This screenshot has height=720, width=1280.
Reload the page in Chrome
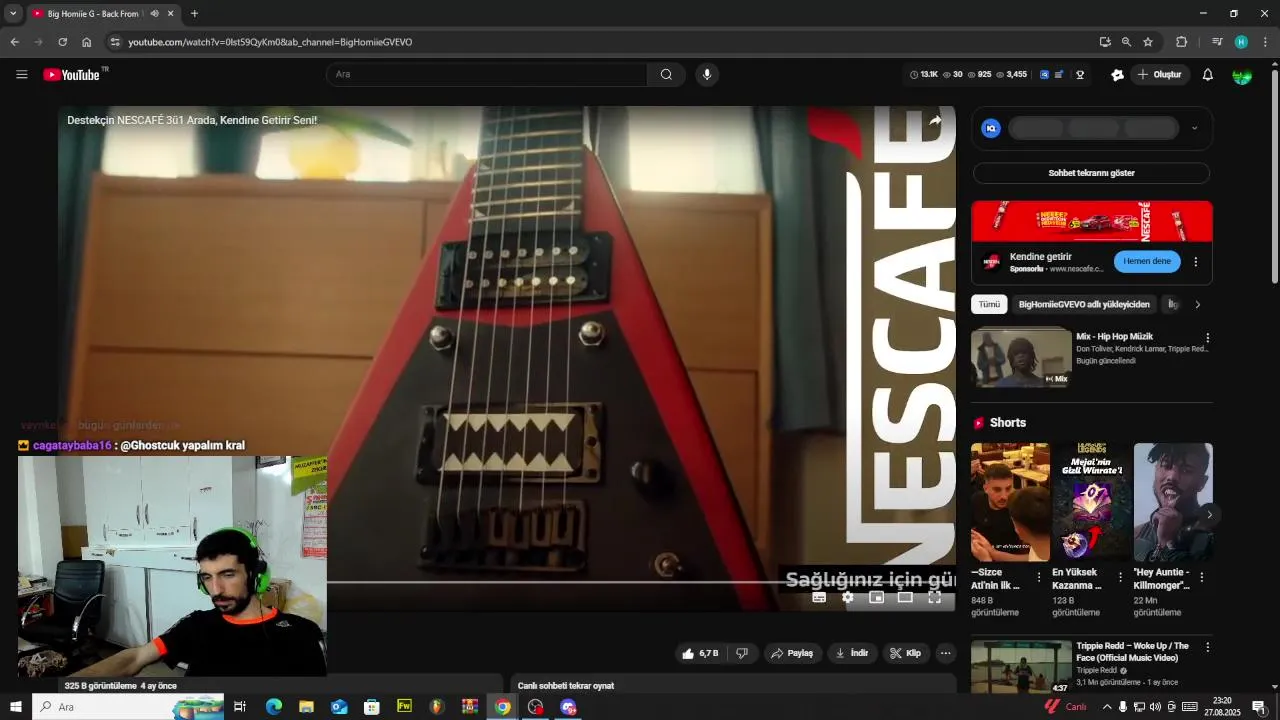tap(62, 42)
